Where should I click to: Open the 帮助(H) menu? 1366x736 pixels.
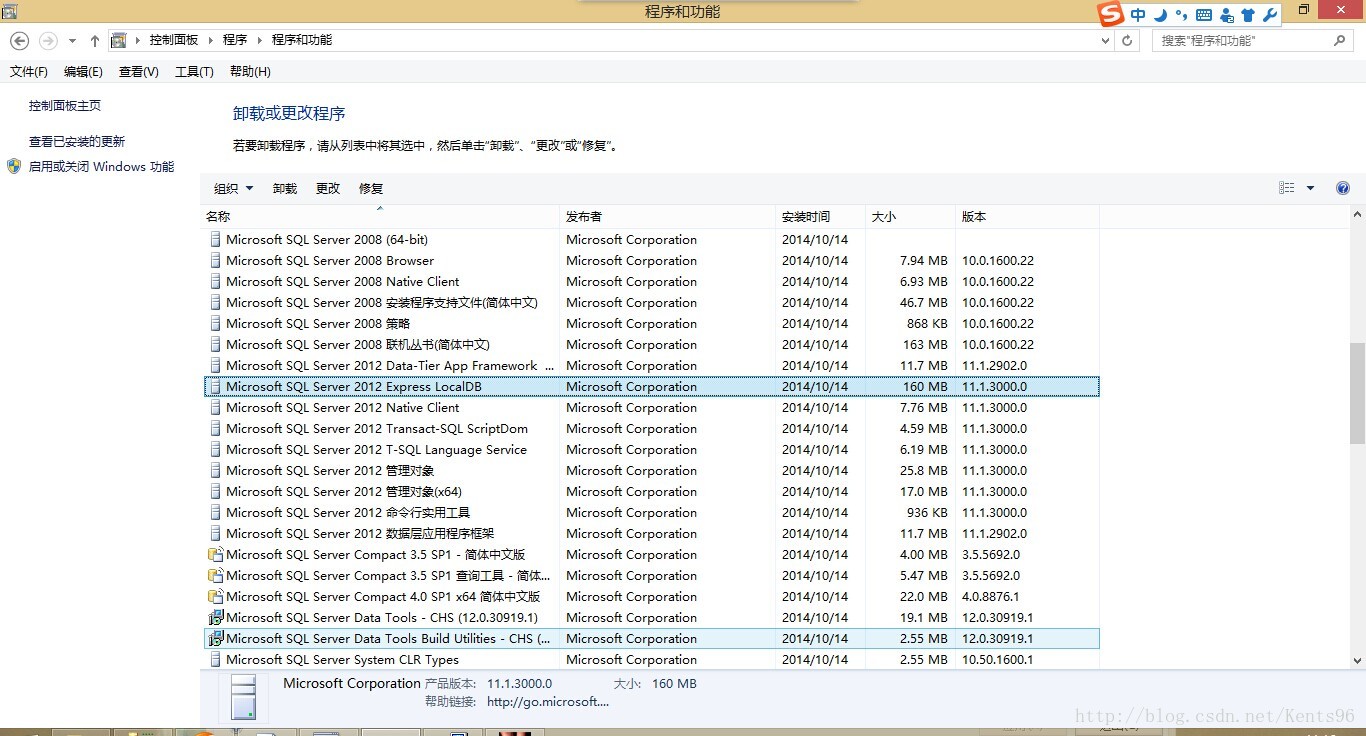[x=250, y=72]
